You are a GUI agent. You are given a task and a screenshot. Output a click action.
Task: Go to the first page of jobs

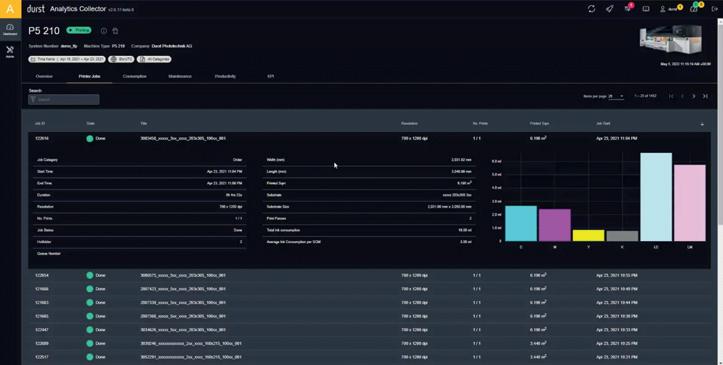click(671, 96)
